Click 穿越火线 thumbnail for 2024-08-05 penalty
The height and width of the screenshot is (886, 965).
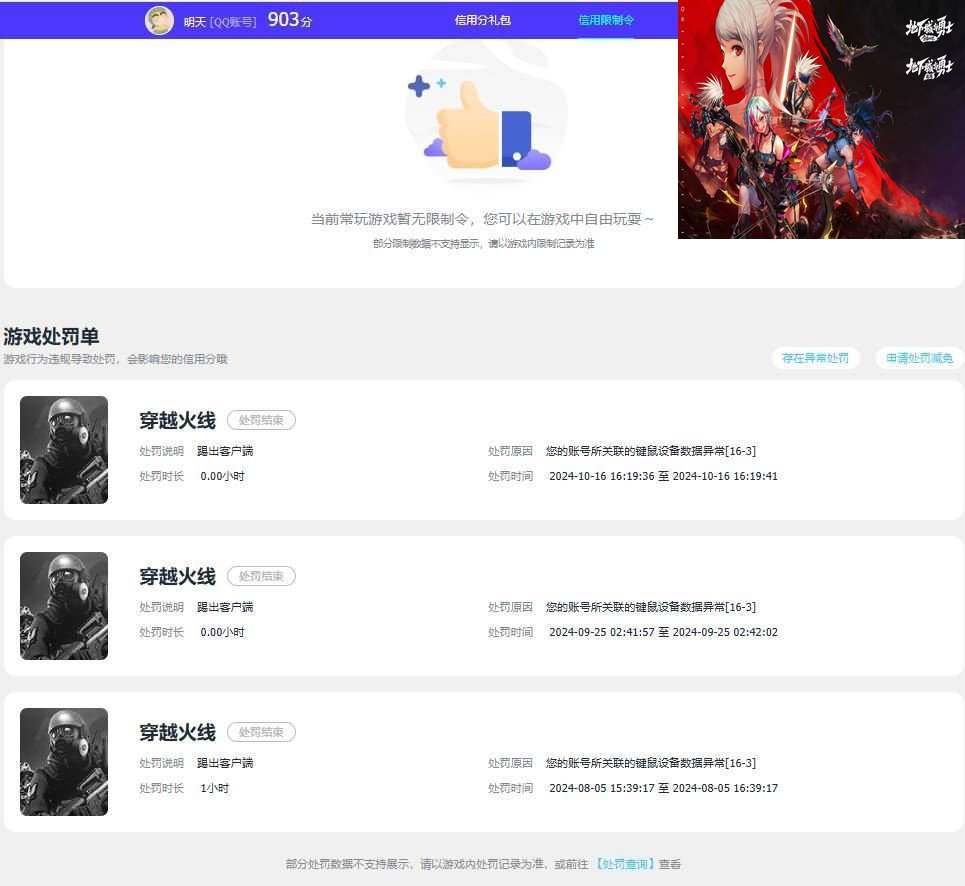pos(64,762)
